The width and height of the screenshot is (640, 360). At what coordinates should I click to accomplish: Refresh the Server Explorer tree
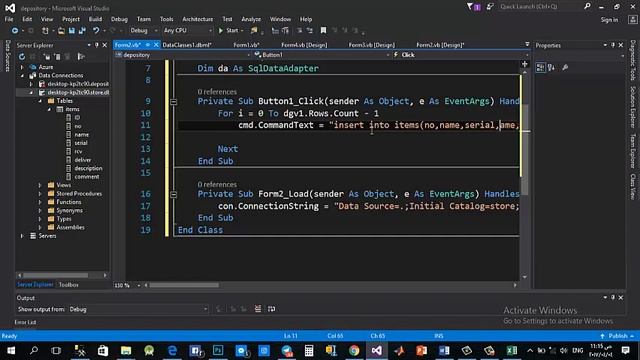(22, 57)
